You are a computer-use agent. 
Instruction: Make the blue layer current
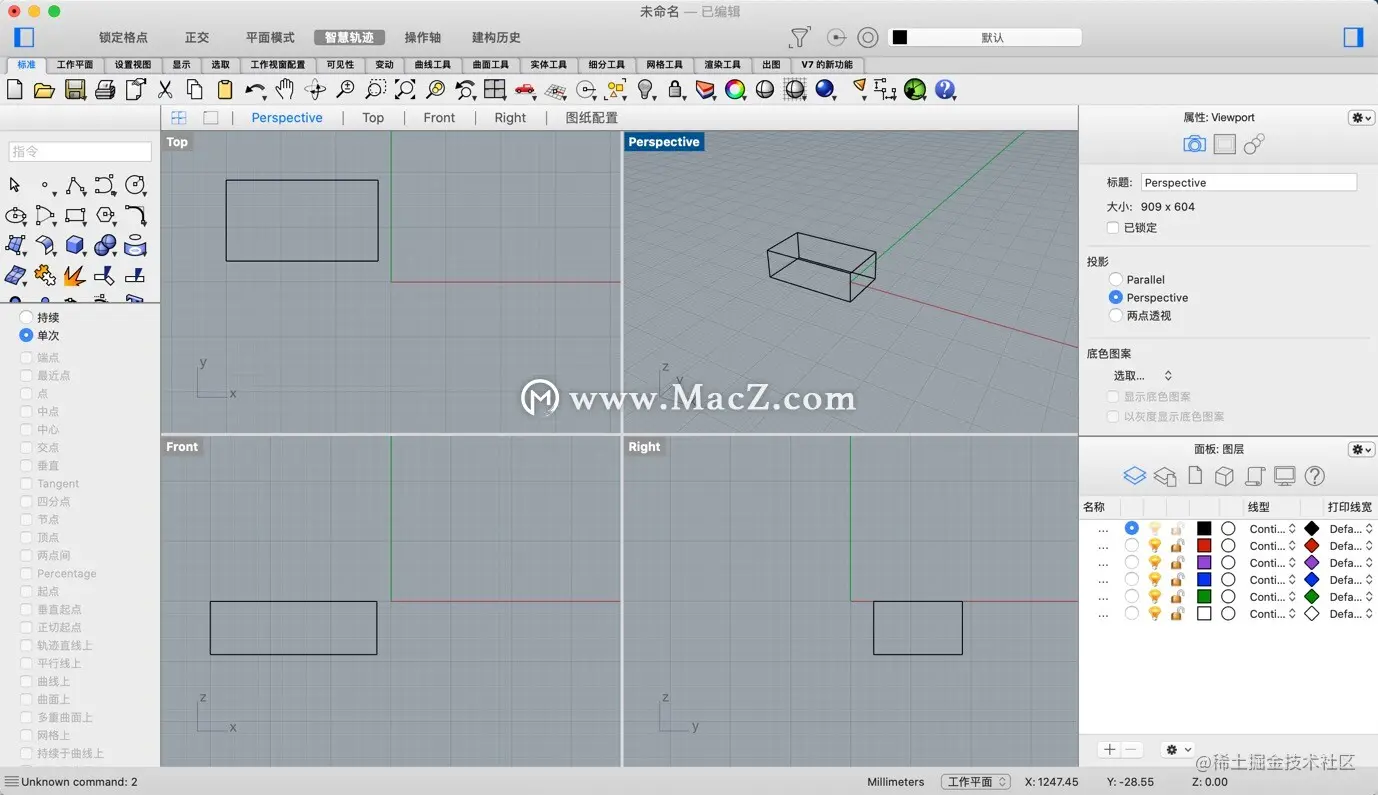[x=1131, y=580]
